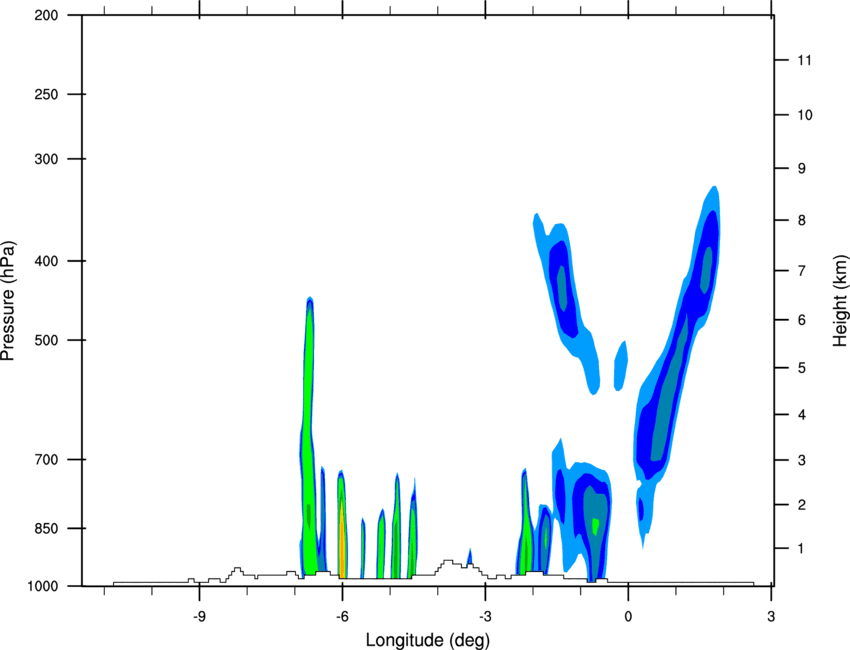Click the -9 longitude tick label
The width and height of the screenshot is (850, 650).
[199, 617]
